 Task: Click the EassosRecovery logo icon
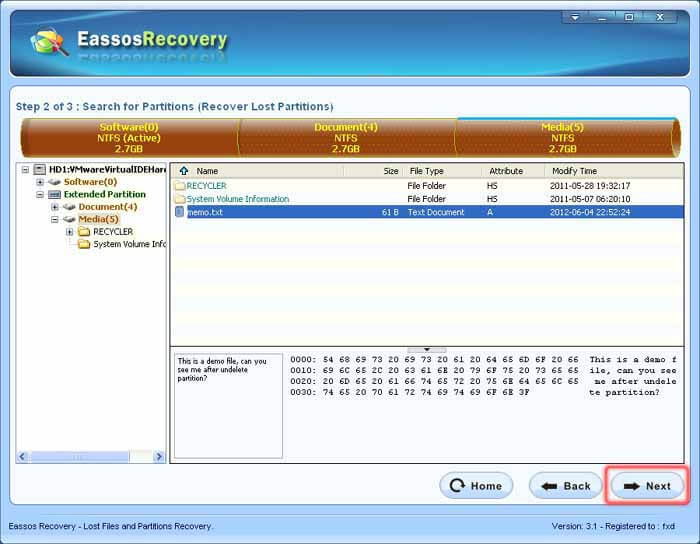tap(50, 42)
